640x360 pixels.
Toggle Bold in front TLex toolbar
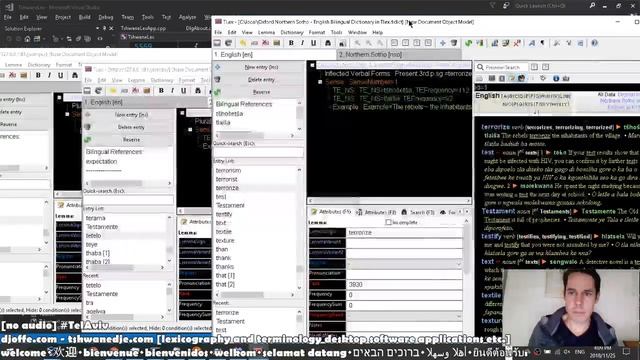click(x=291, y=43)
